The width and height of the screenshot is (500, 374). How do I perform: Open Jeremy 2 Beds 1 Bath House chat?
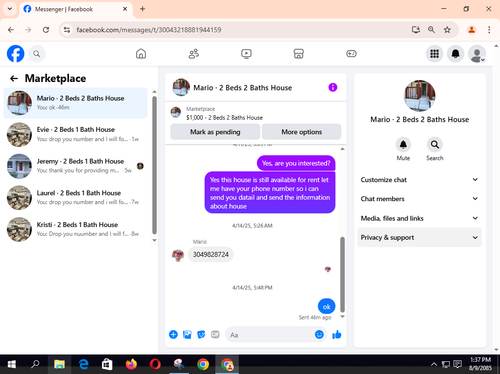(x=75, y=166)
